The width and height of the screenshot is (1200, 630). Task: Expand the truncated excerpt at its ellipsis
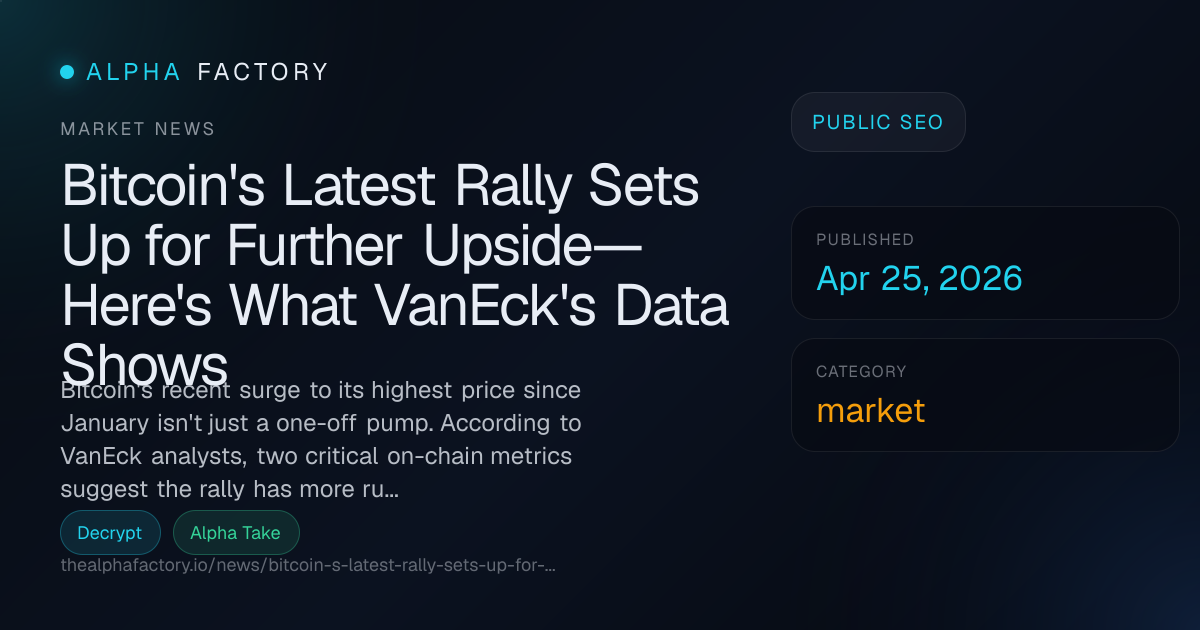pos(391,490)
